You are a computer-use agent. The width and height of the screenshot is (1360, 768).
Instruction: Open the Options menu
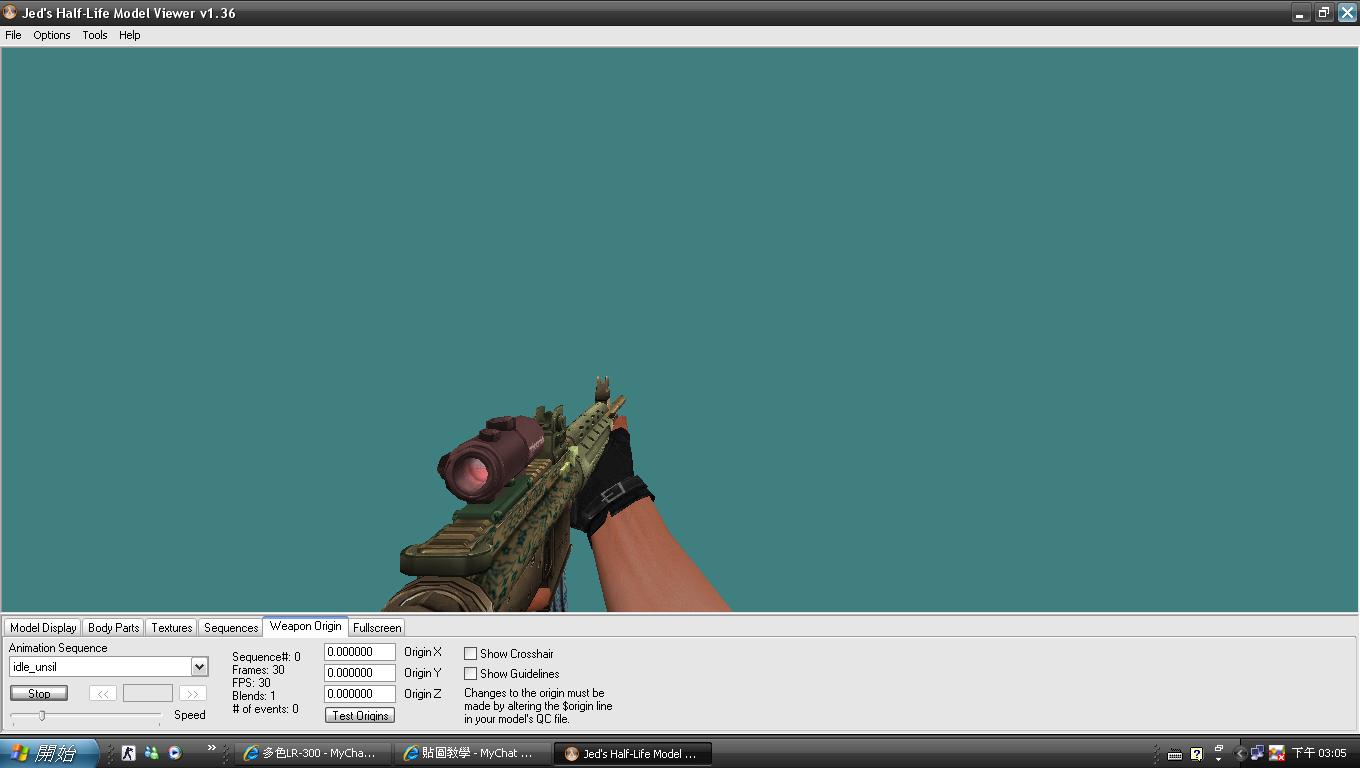click(x=52, y=35)
